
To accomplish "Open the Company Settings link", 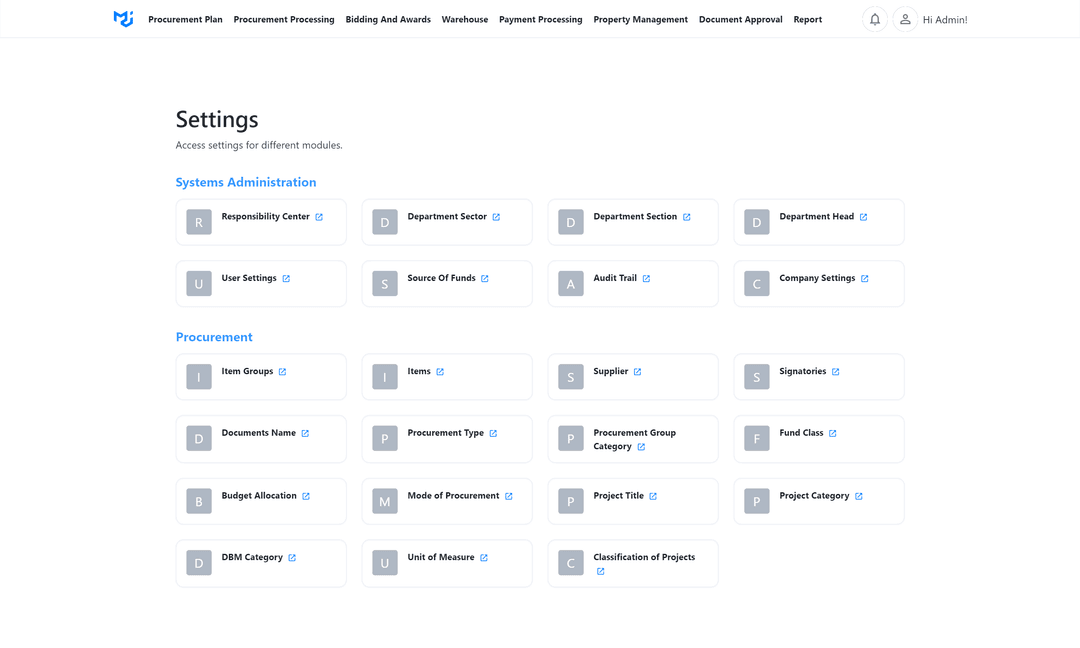I will click(x=817, y=279).
